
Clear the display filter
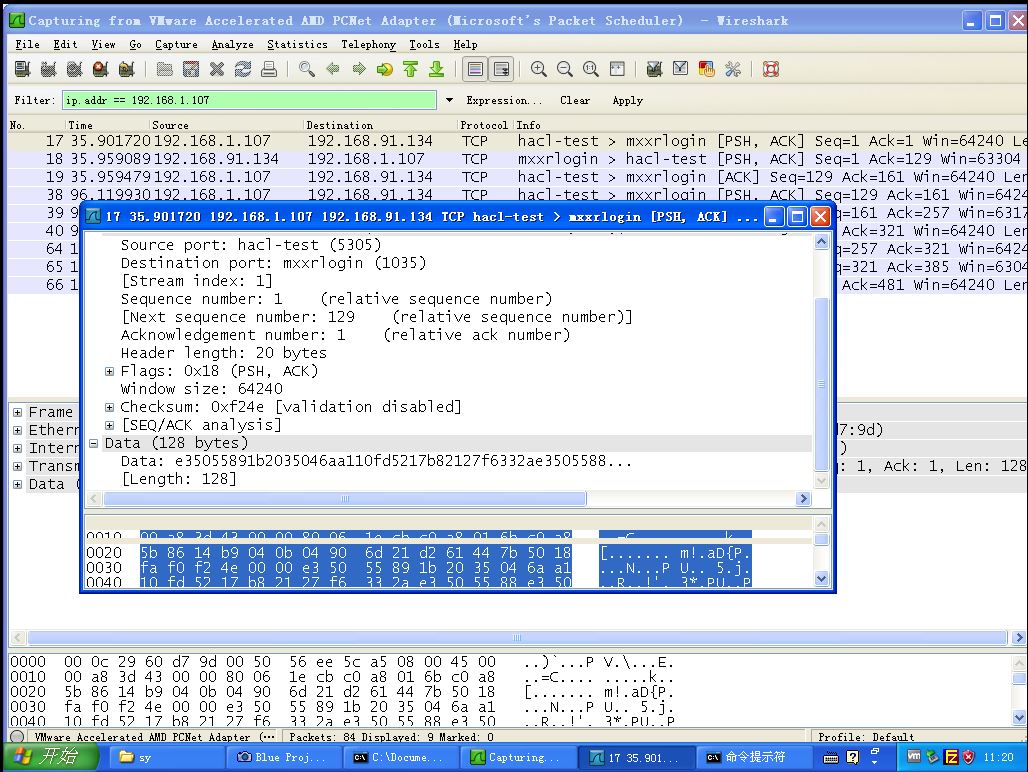click(x=575, y=100)
